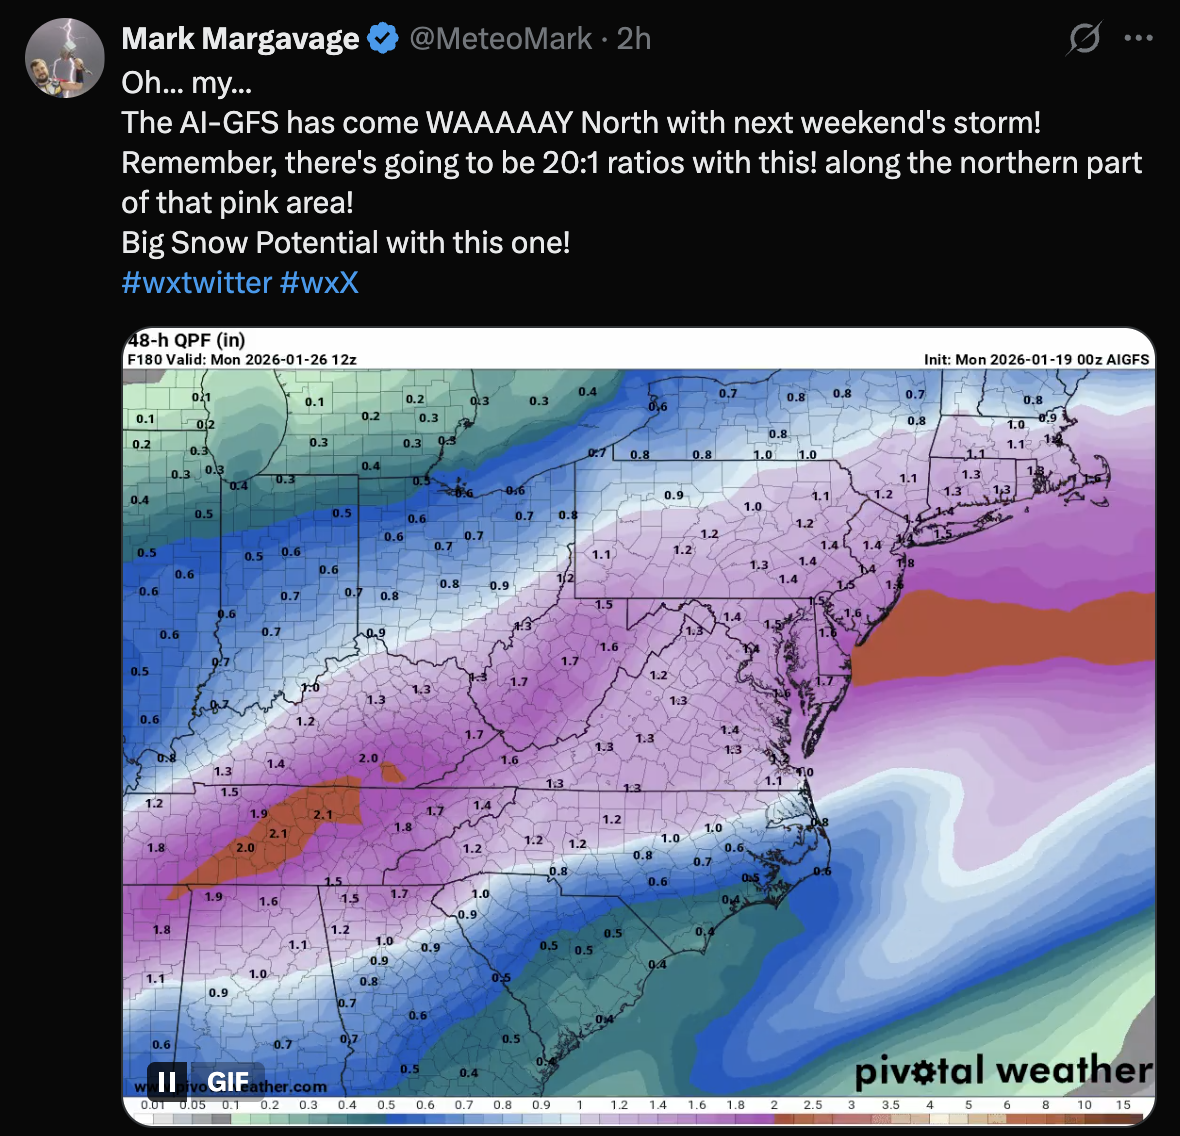Click the 15 label on the color legend
Viewport: 1180px width, 1136px height.
click(1123, 1105)
